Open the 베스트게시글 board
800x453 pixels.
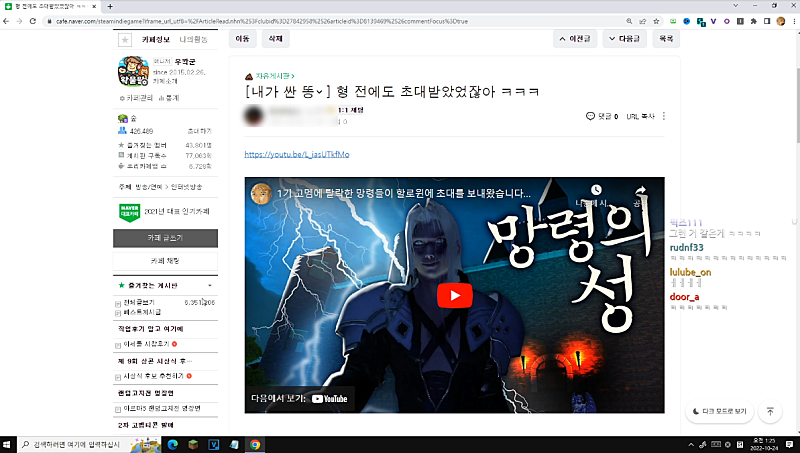(142, 312)
